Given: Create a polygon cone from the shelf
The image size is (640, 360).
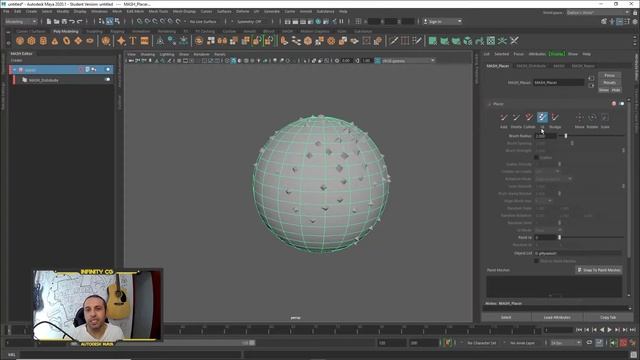Looking at the screenshot, I should click(55, 41).
